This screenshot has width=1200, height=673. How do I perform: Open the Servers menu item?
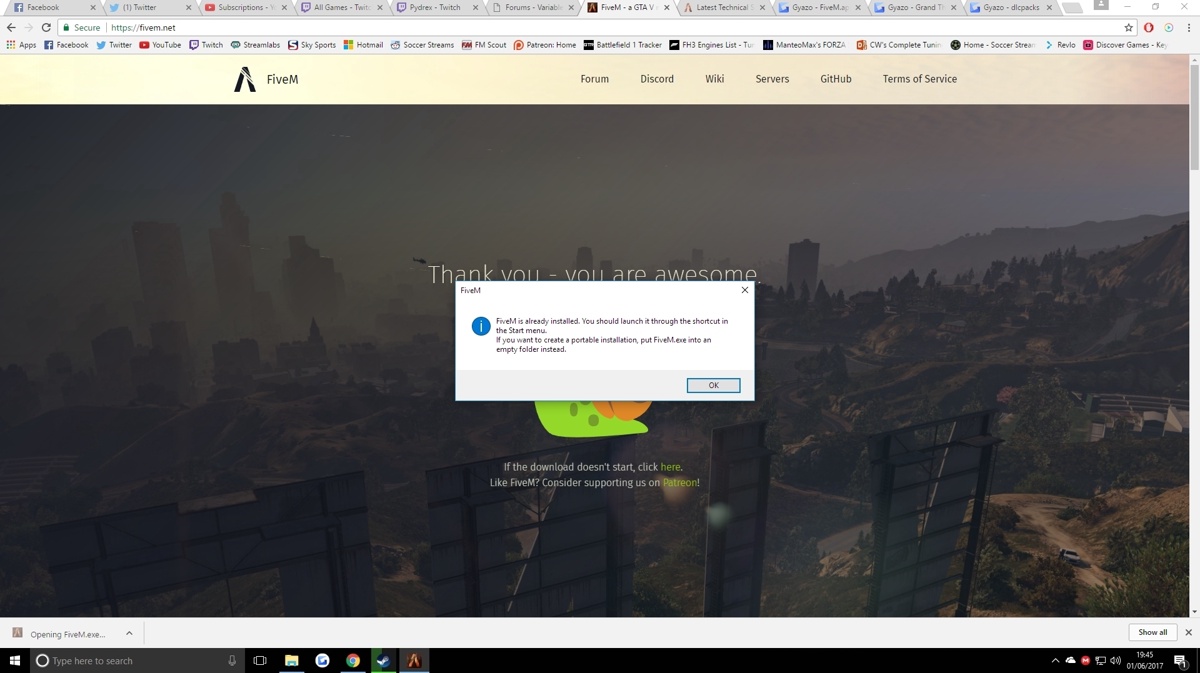(772, 78)
